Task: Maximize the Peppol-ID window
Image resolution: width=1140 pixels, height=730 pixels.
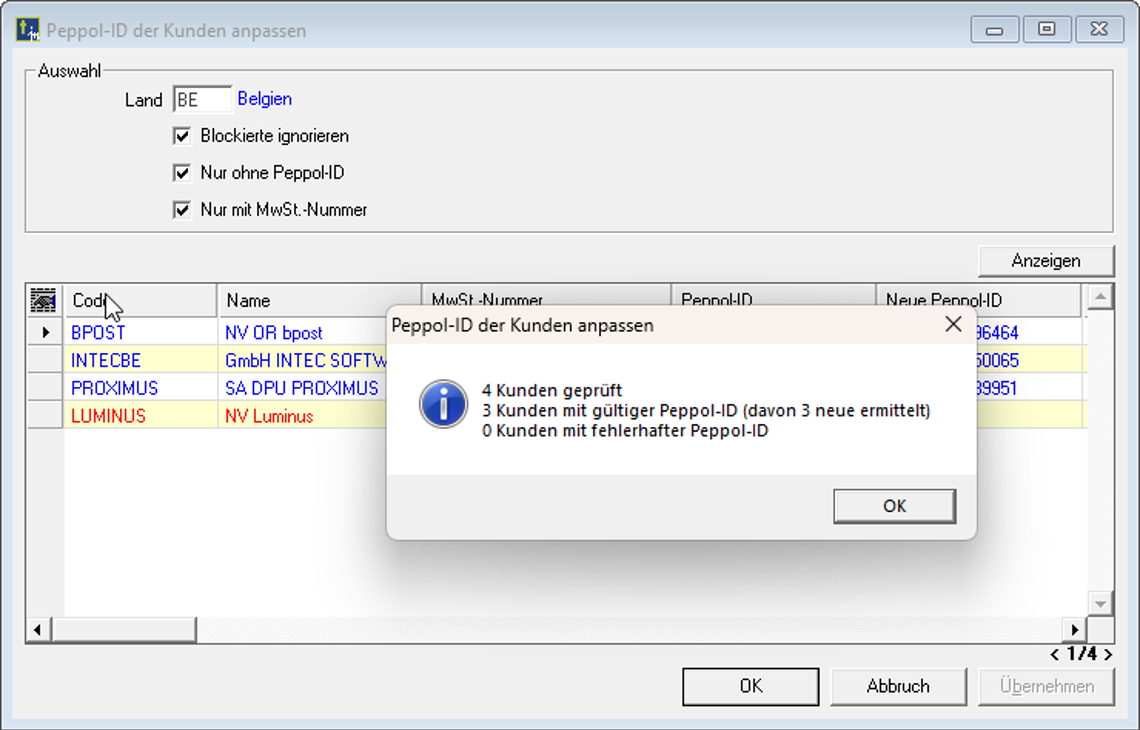Action: (x=1047, y=29)
